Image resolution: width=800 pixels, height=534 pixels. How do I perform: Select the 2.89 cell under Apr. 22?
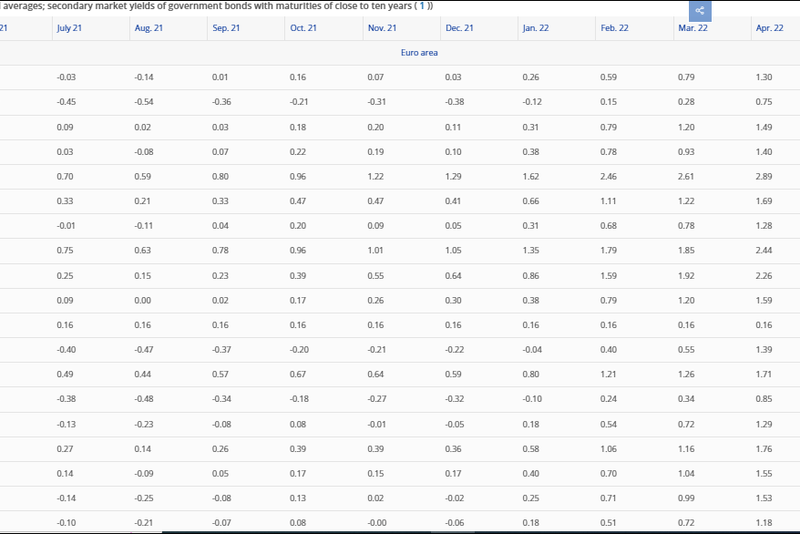click(766, 175)
